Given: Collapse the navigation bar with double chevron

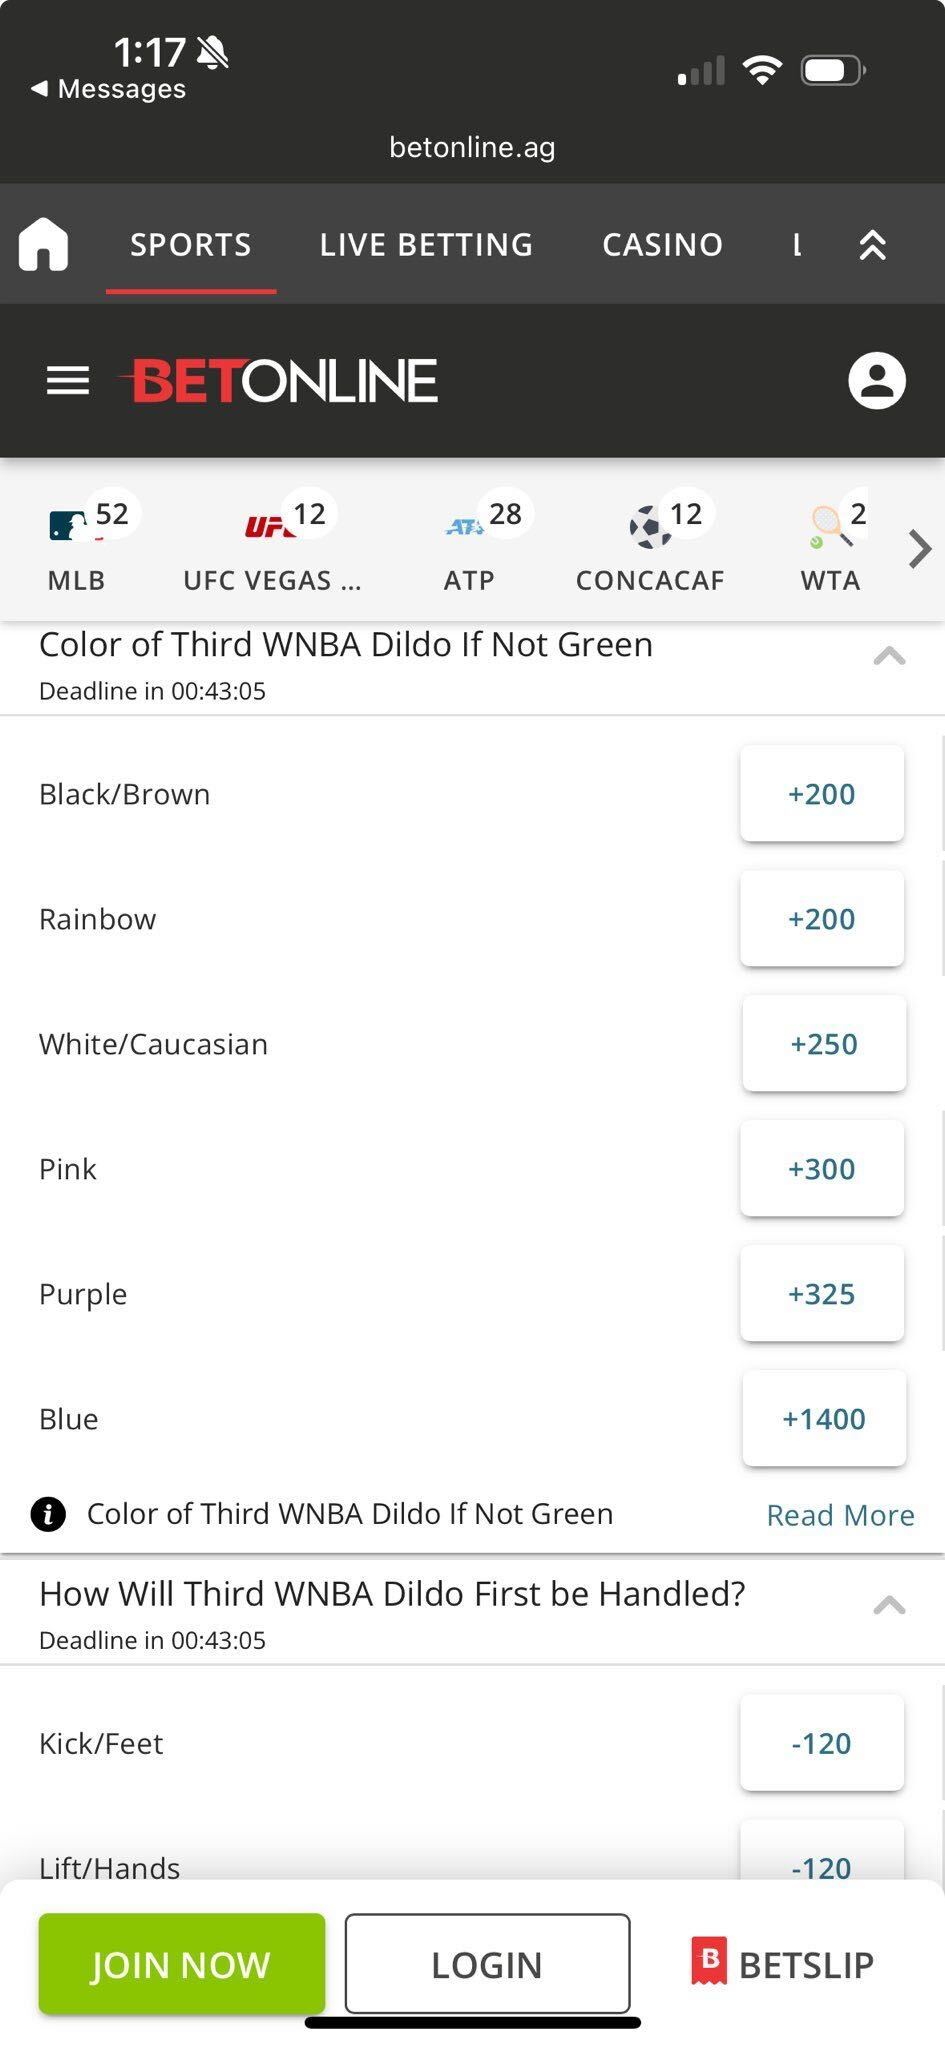Looking at the screenshot, I should (872, 245).
